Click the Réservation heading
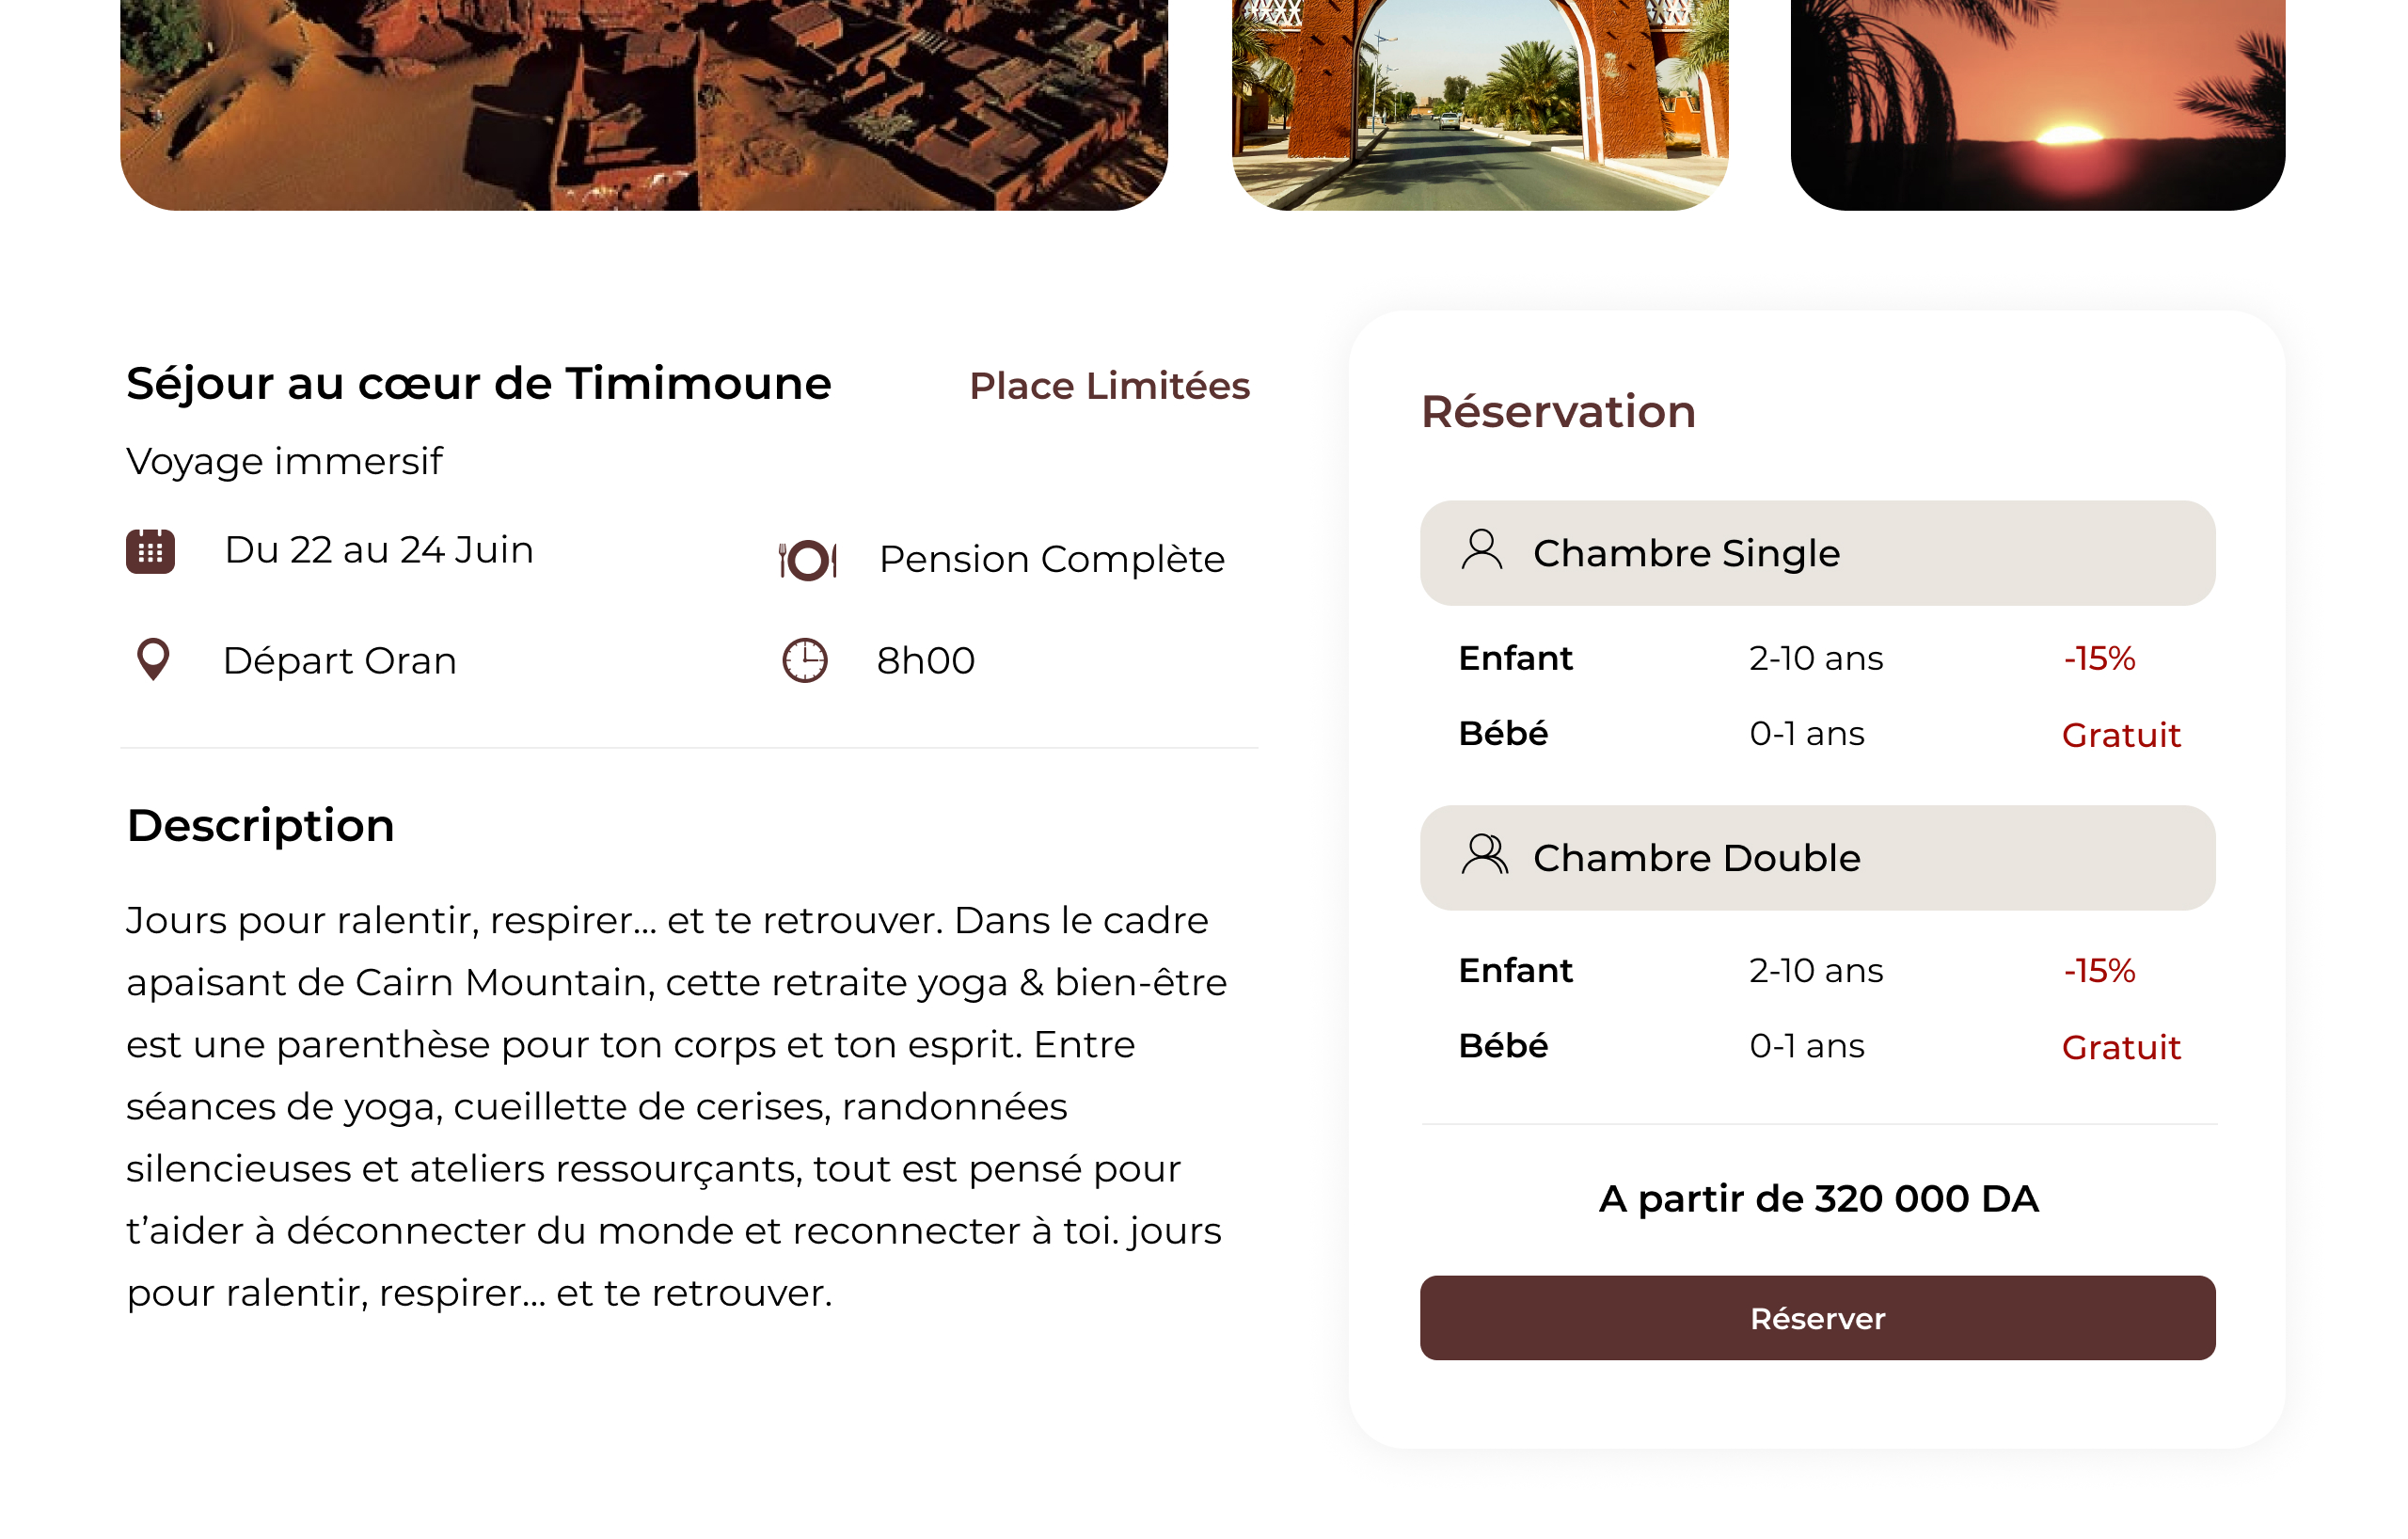 (1558, 412)
